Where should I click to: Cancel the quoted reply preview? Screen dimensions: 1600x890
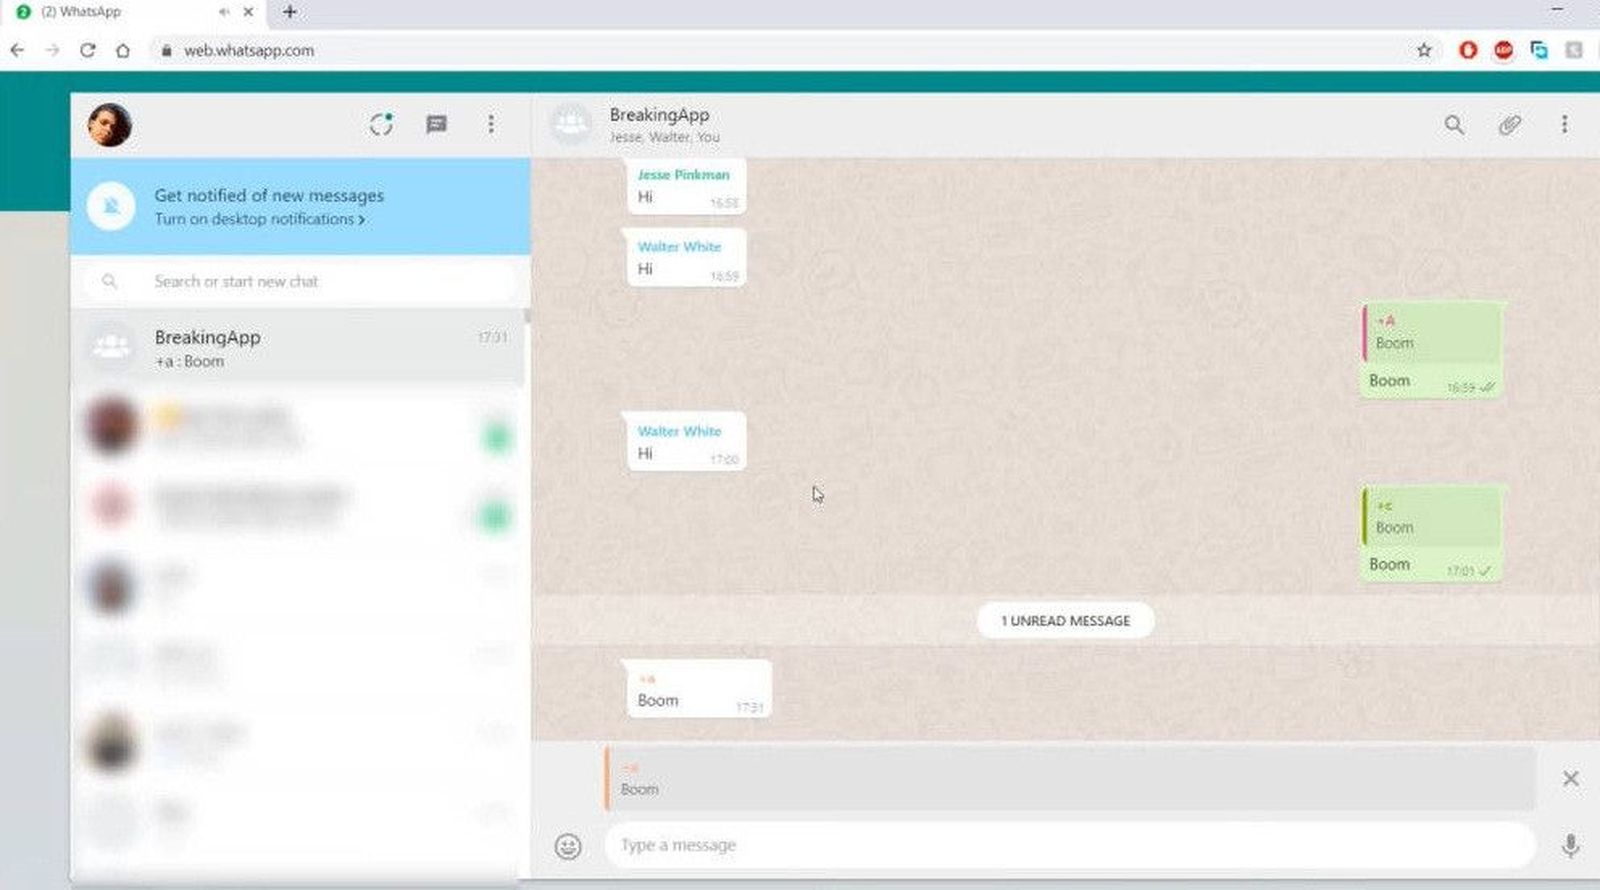(1570, 779)
